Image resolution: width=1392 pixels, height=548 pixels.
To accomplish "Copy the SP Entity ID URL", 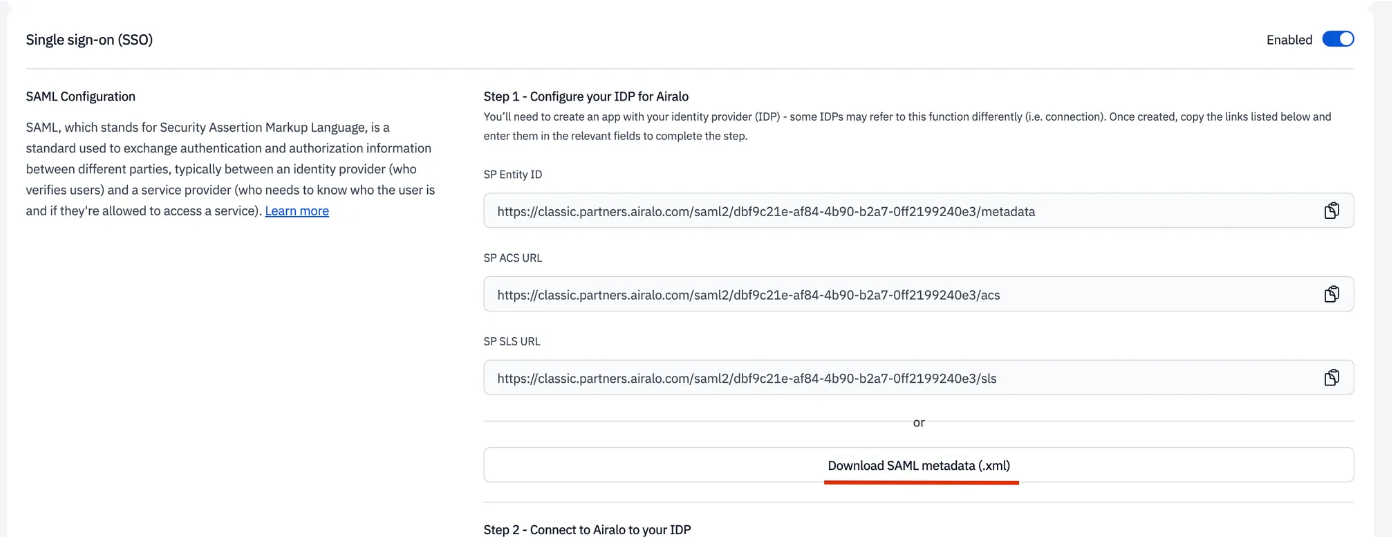I will tap(1331, 211).
